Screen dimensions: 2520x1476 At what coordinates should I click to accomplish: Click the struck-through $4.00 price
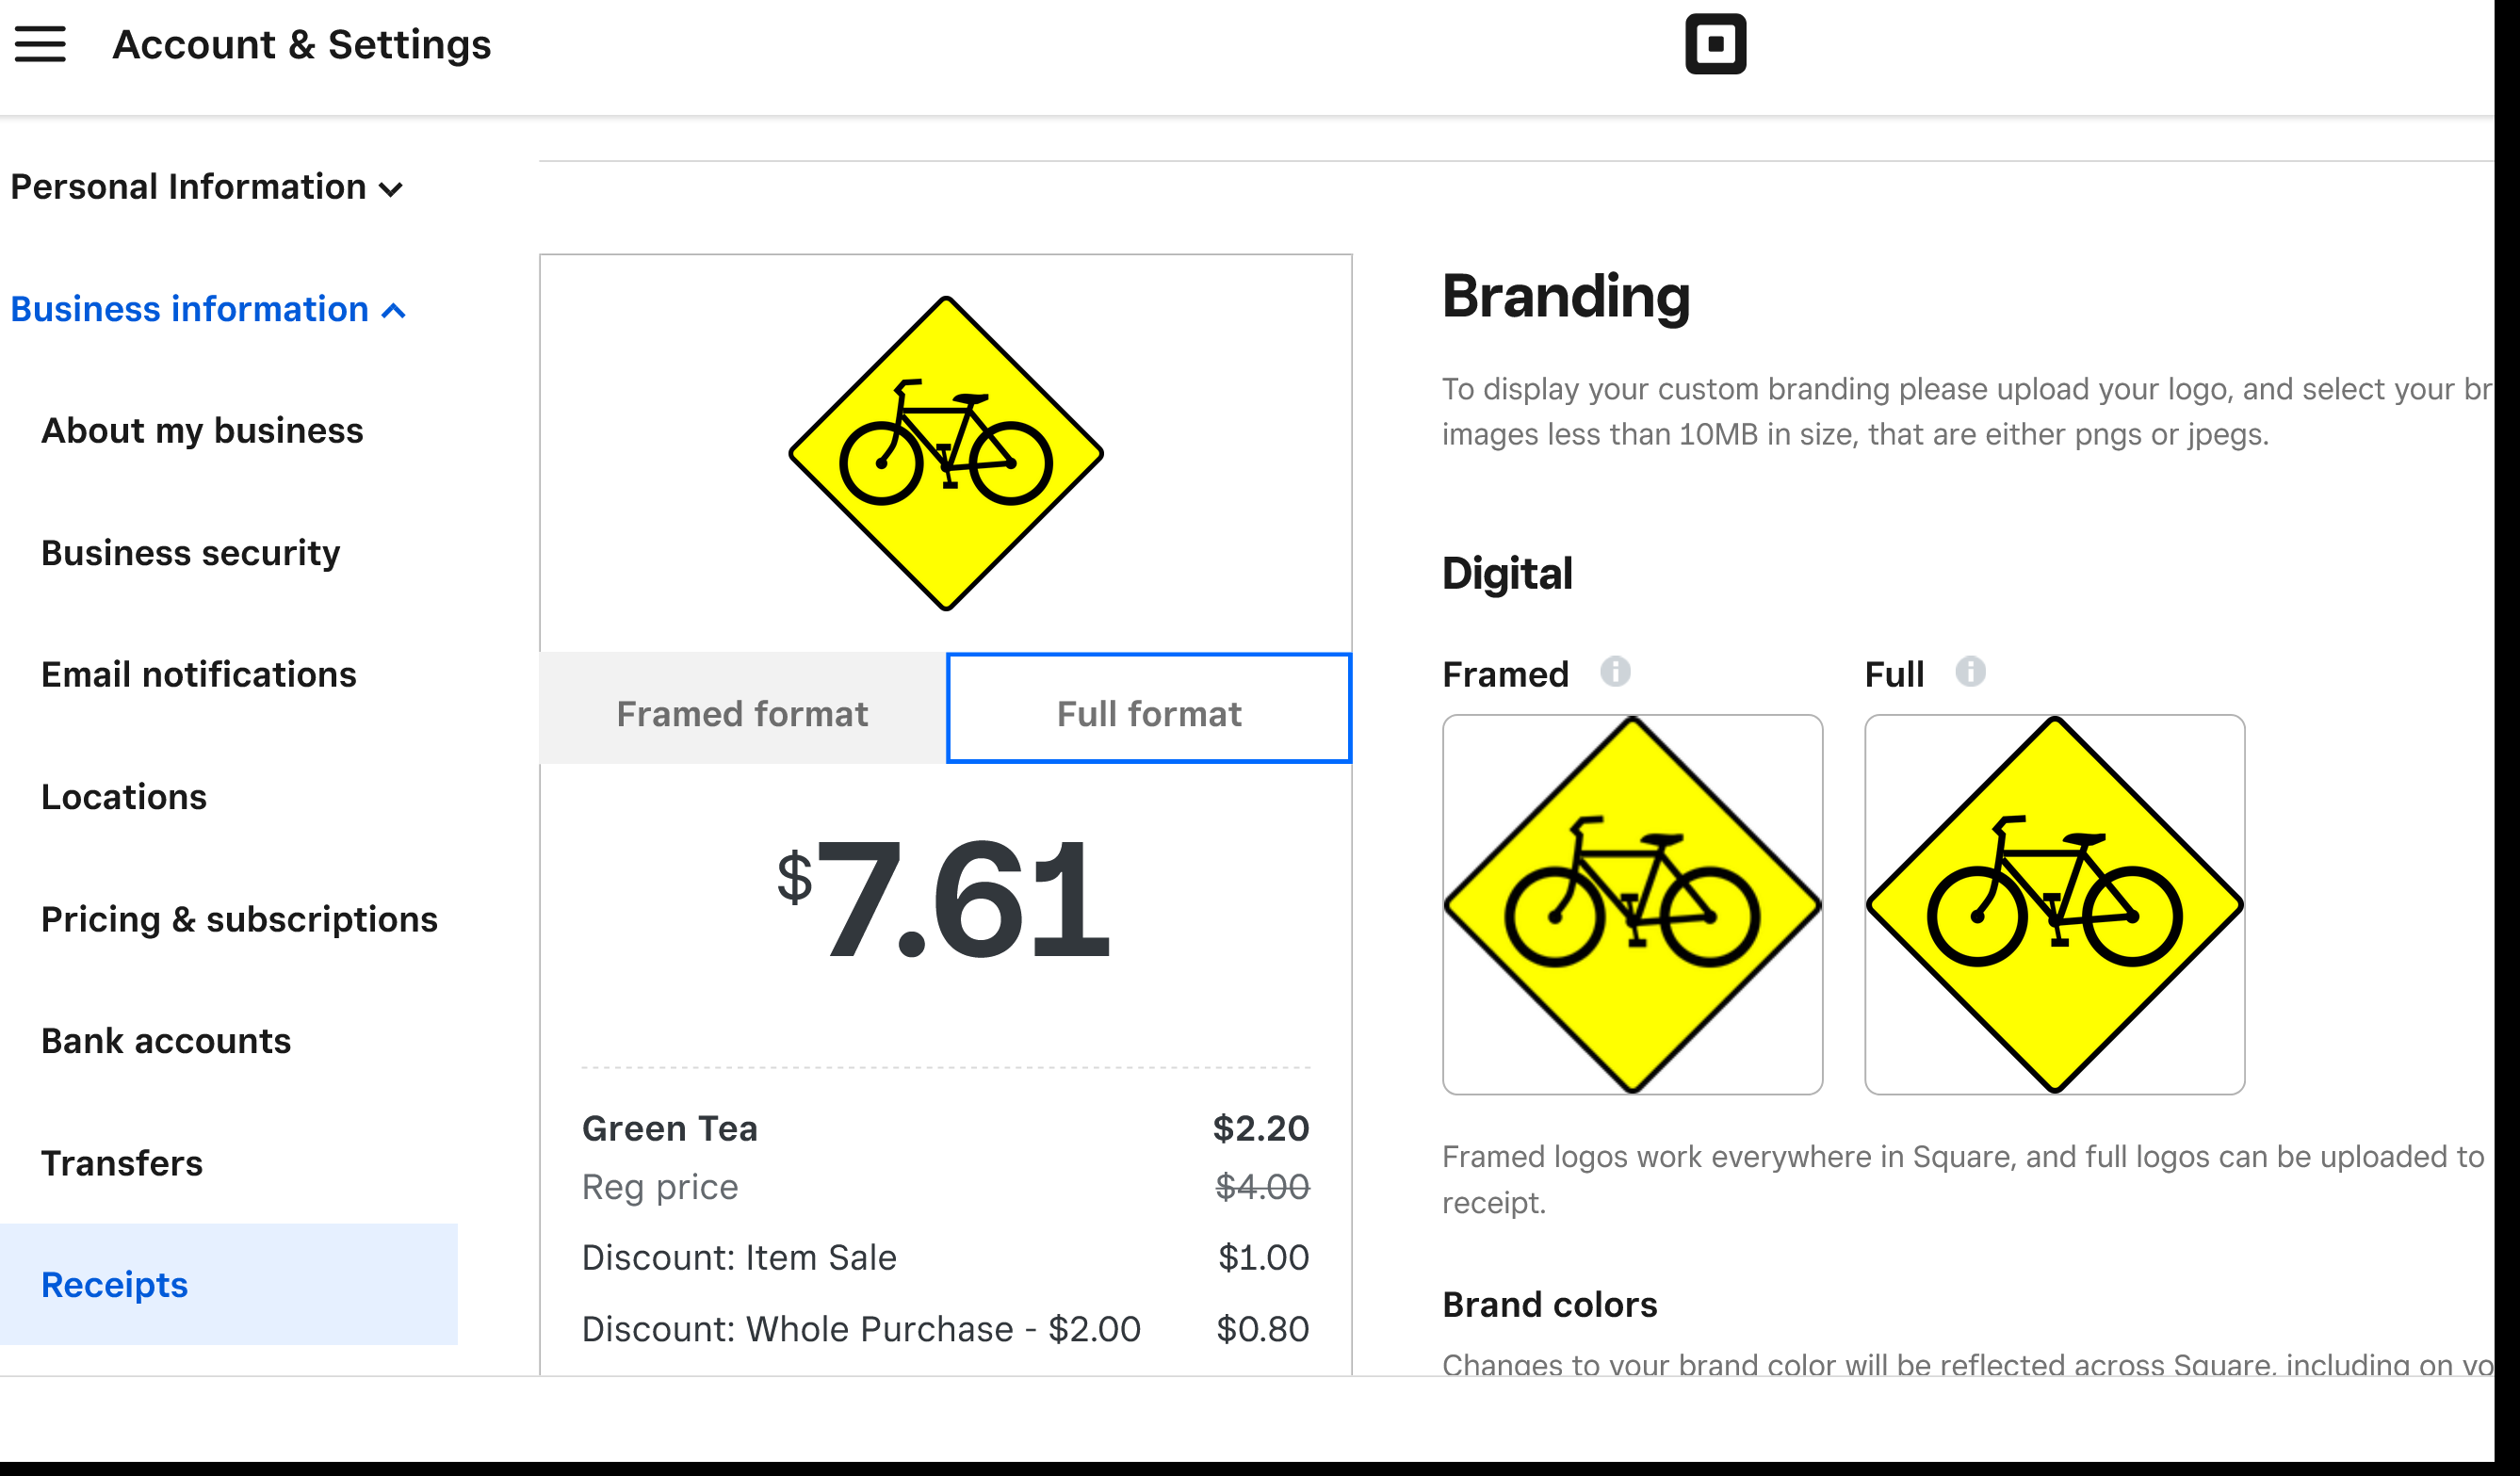(1262, 1186)
